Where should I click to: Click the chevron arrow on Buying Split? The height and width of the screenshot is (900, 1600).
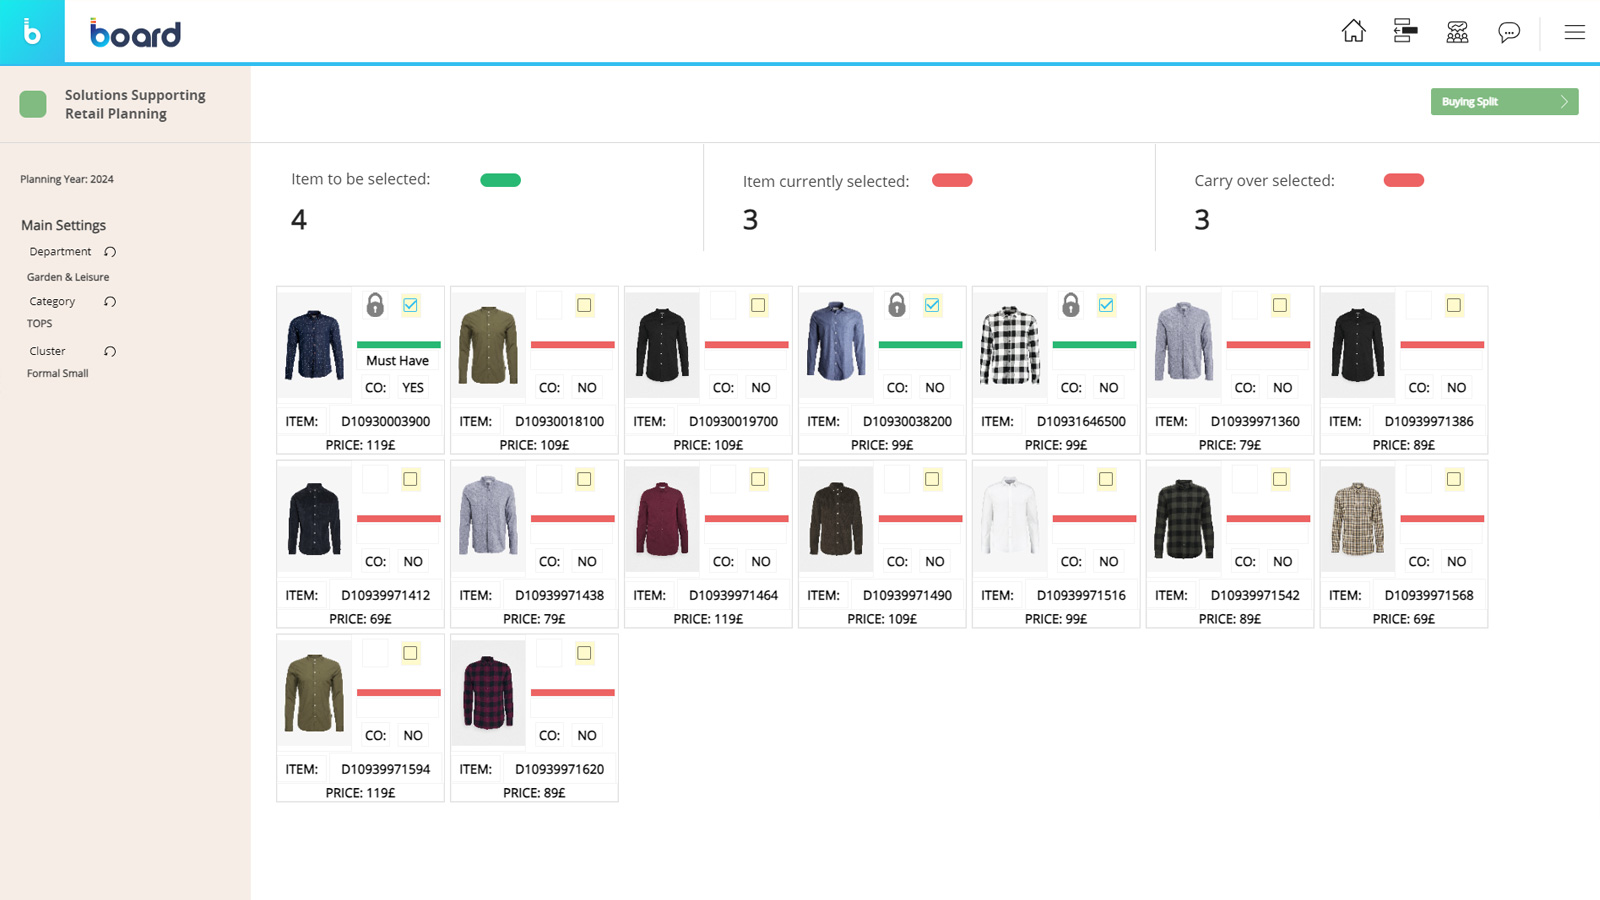point(1564,101)
